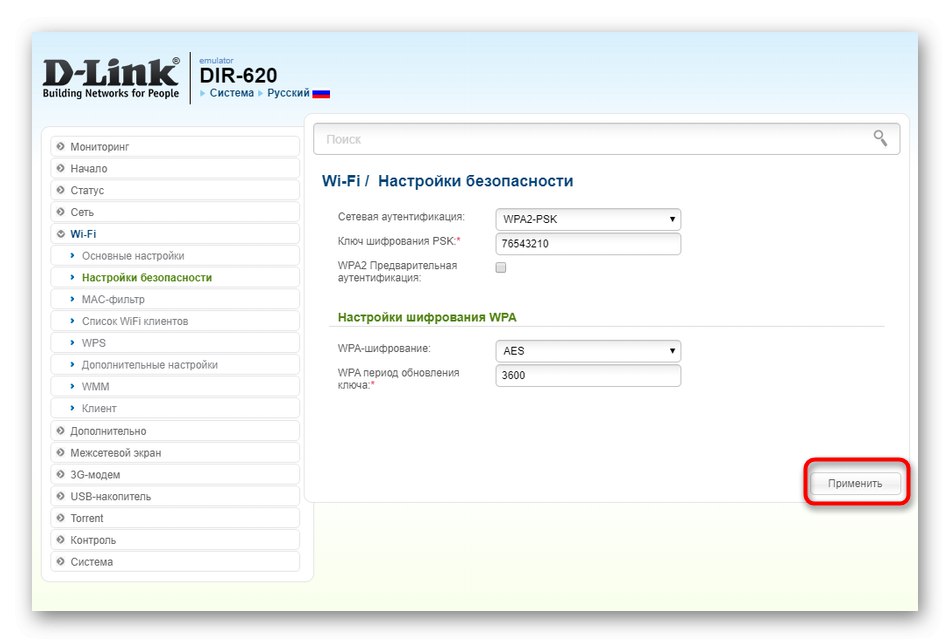Click the PSK encryption key field
The image size is (950, 643).
pos(588,244)
